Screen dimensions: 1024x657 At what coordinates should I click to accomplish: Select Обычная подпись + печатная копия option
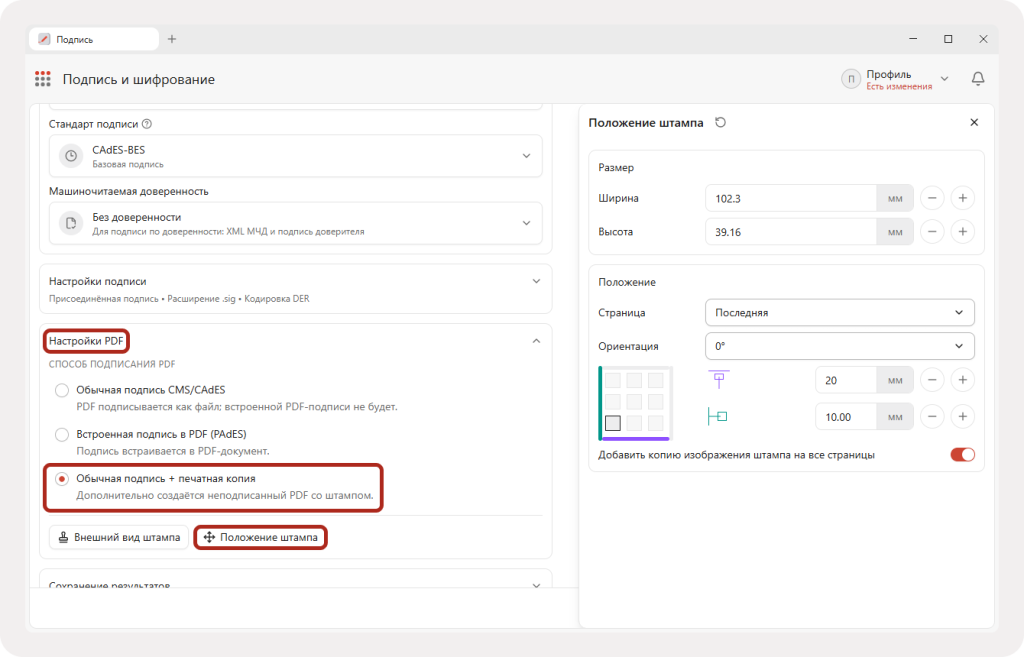point(62,479)
